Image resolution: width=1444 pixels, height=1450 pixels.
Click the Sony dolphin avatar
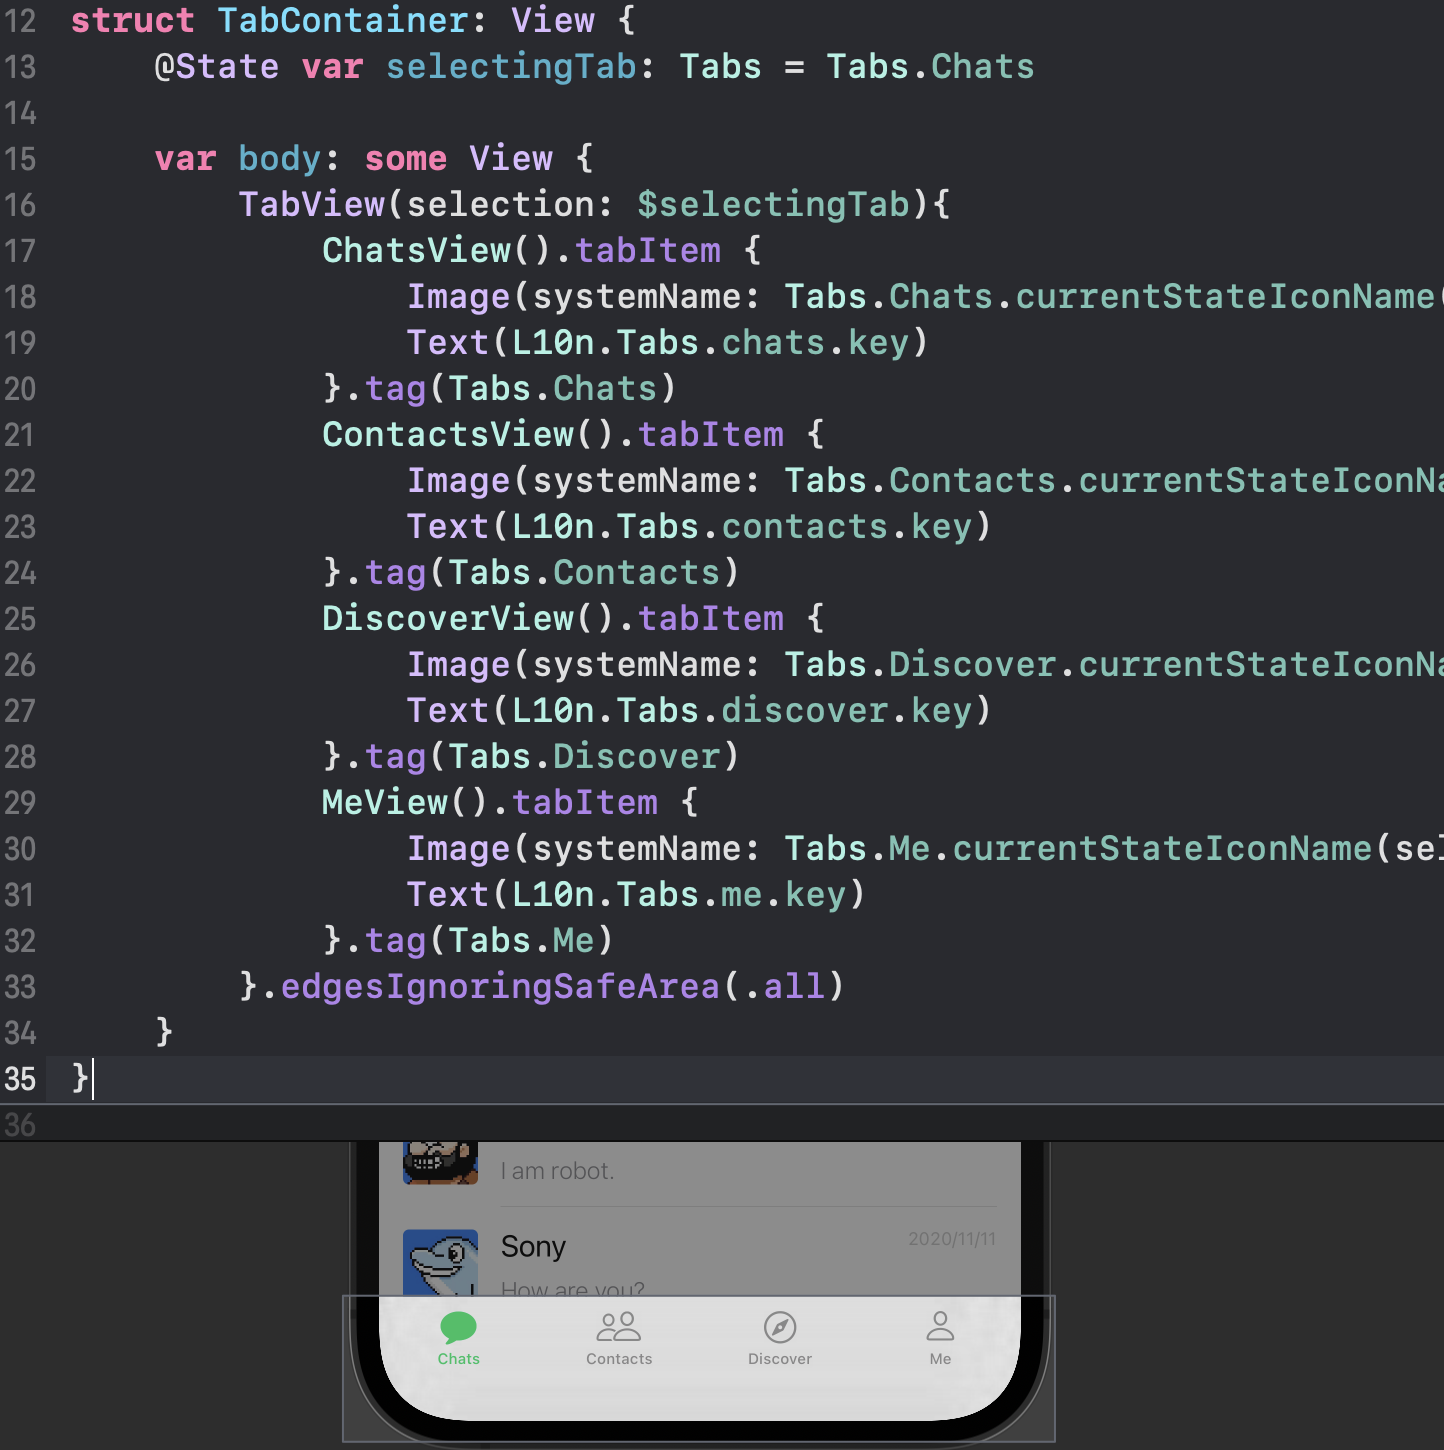[x=440, y=1262]
